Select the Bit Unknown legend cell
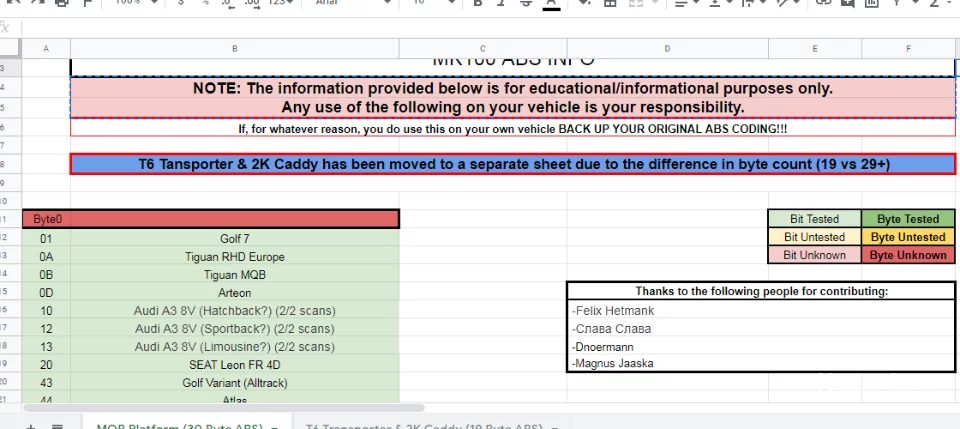The image size is (960, 429). tap(815, 255)
